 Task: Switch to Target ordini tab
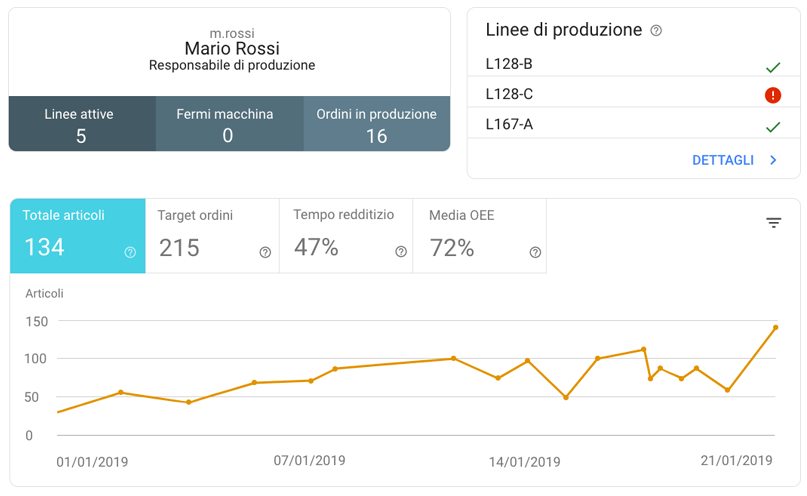212,235
